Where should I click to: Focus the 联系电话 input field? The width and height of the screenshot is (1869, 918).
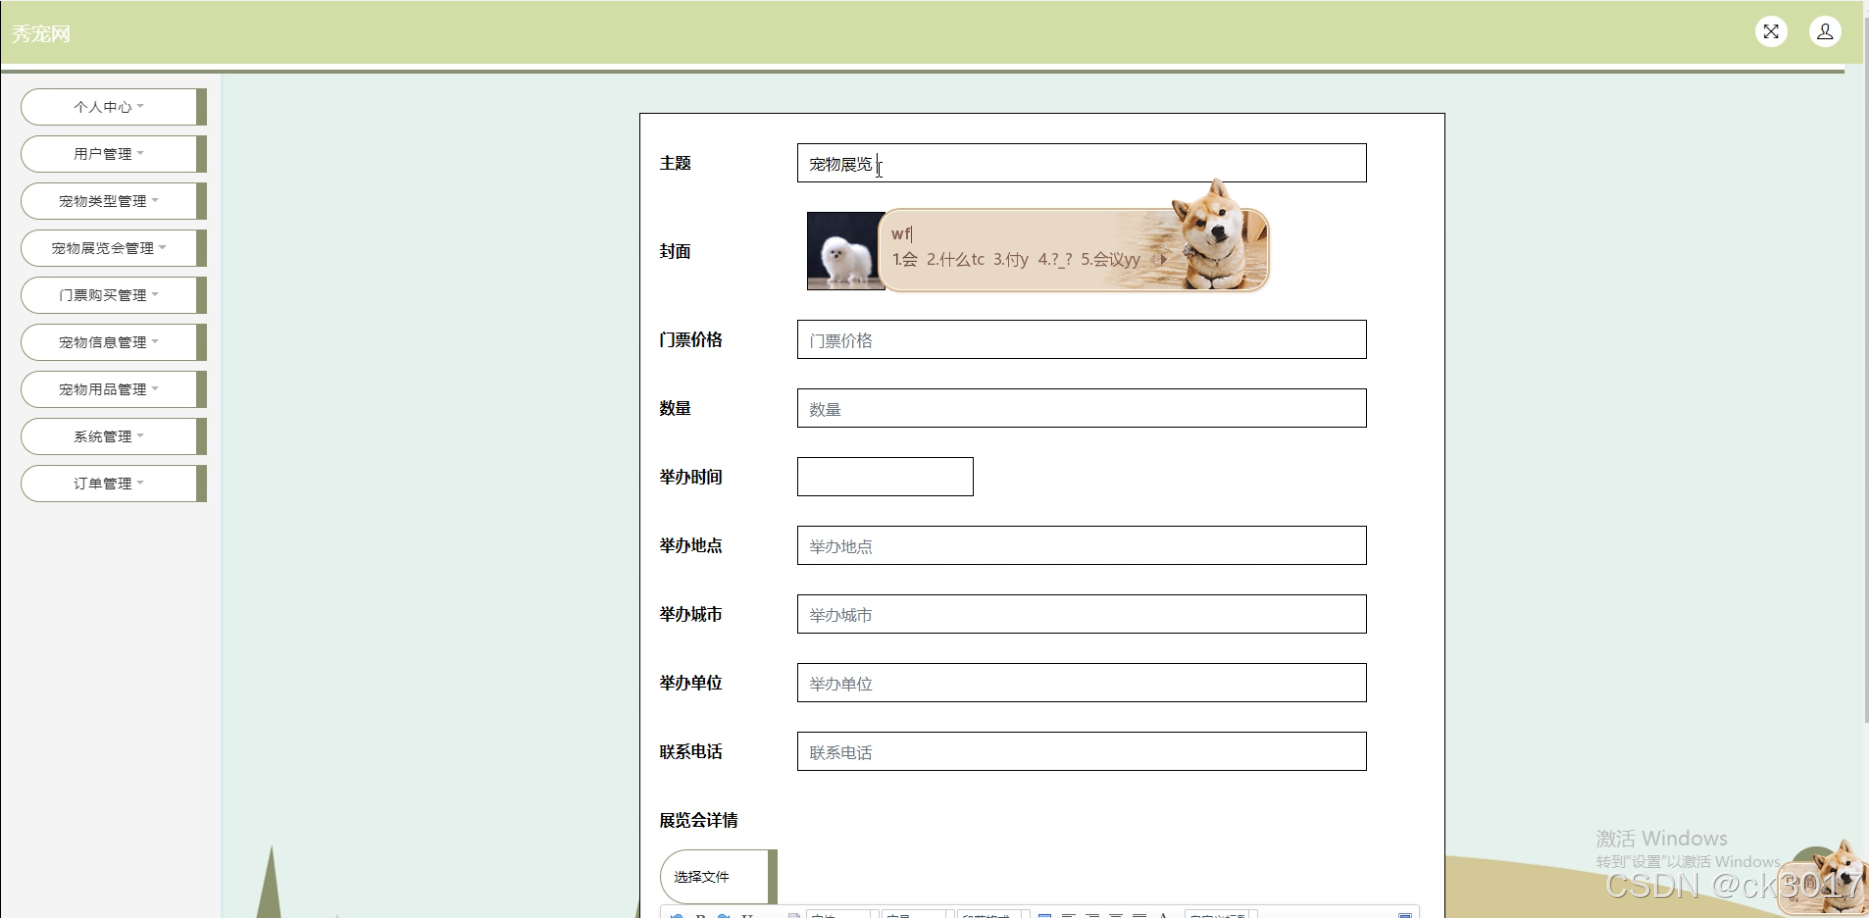[x=1081, y=752]
